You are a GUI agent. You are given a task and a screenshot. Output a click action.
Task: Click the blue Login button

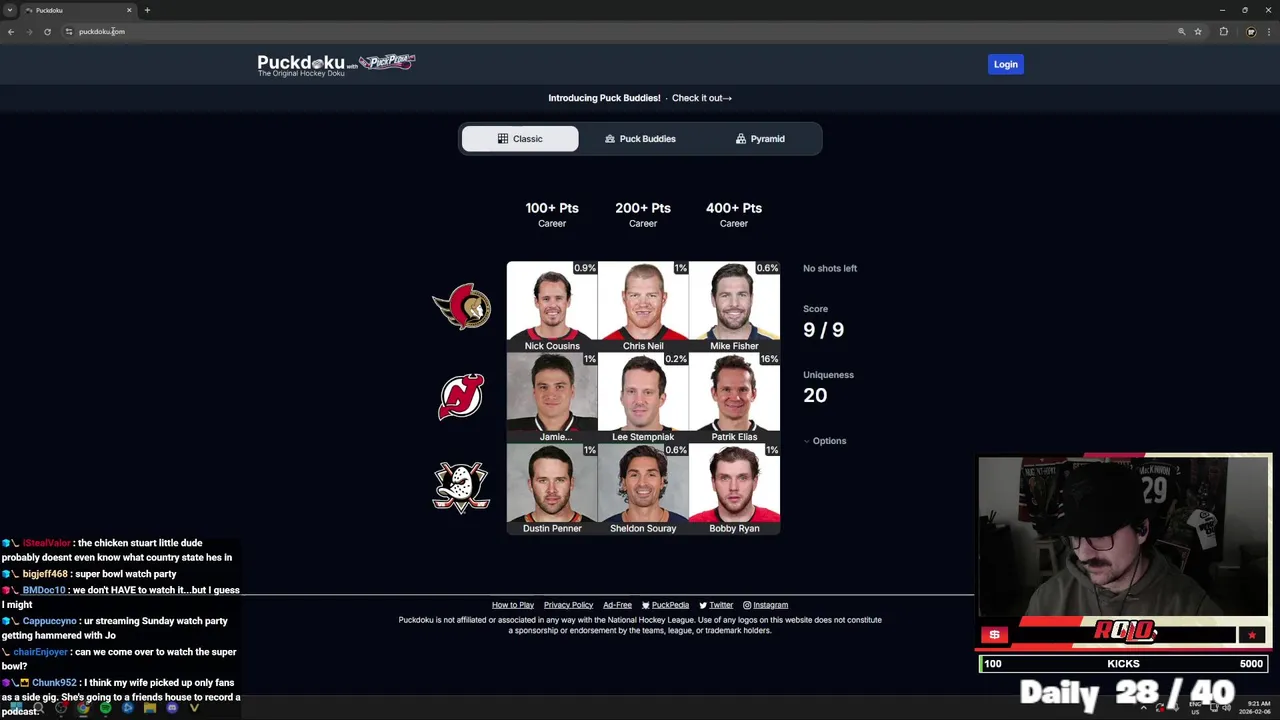(x=1005, y=64)
